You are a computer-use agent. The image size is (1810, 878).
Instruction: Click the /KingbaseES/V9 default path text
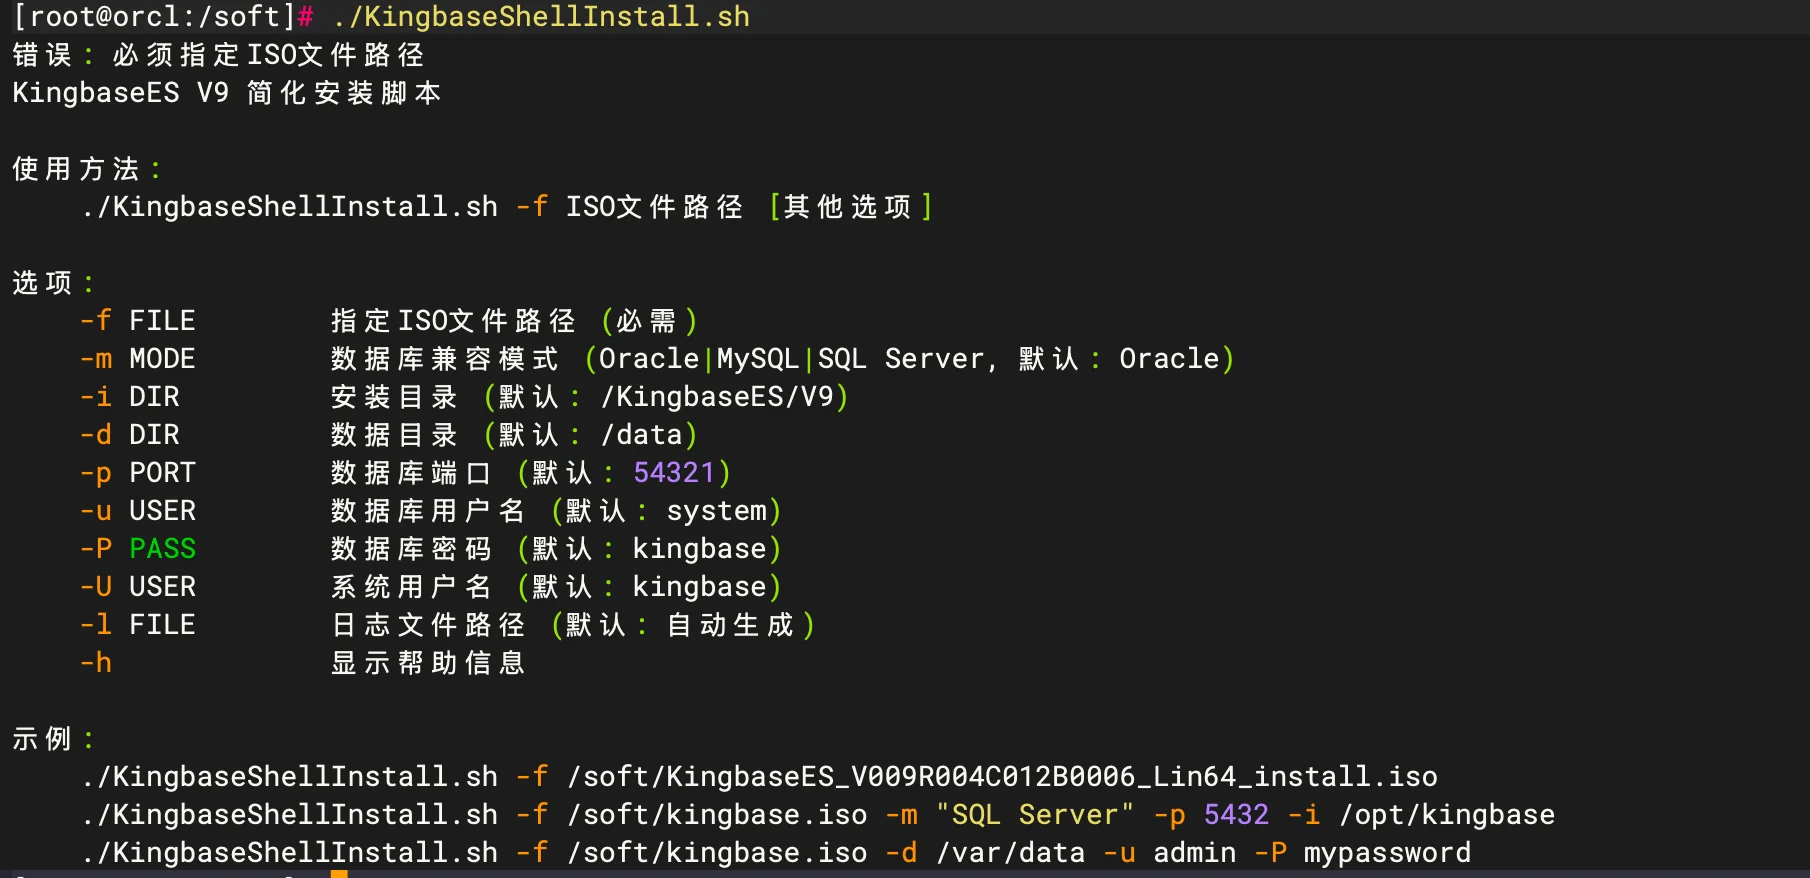[717, 397]
